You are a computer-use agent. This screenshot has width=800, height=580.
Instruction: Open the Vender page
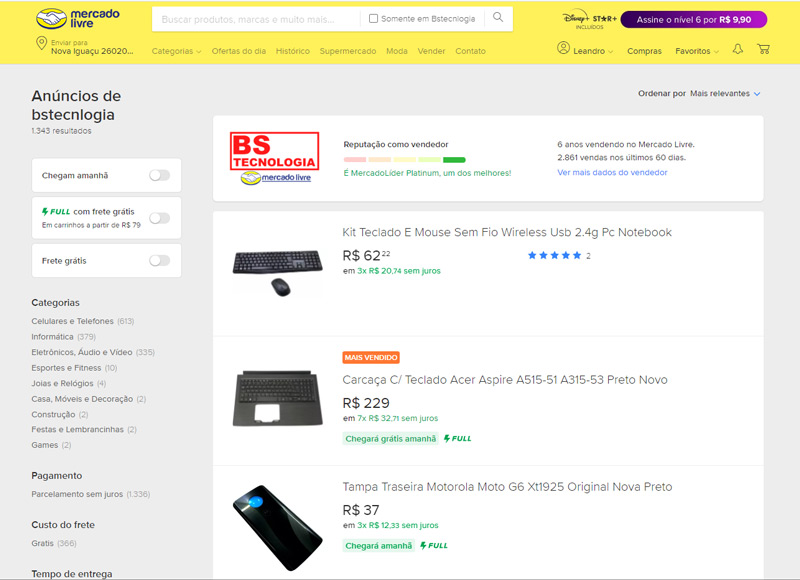pyautogui.click(x=431, y=51)
